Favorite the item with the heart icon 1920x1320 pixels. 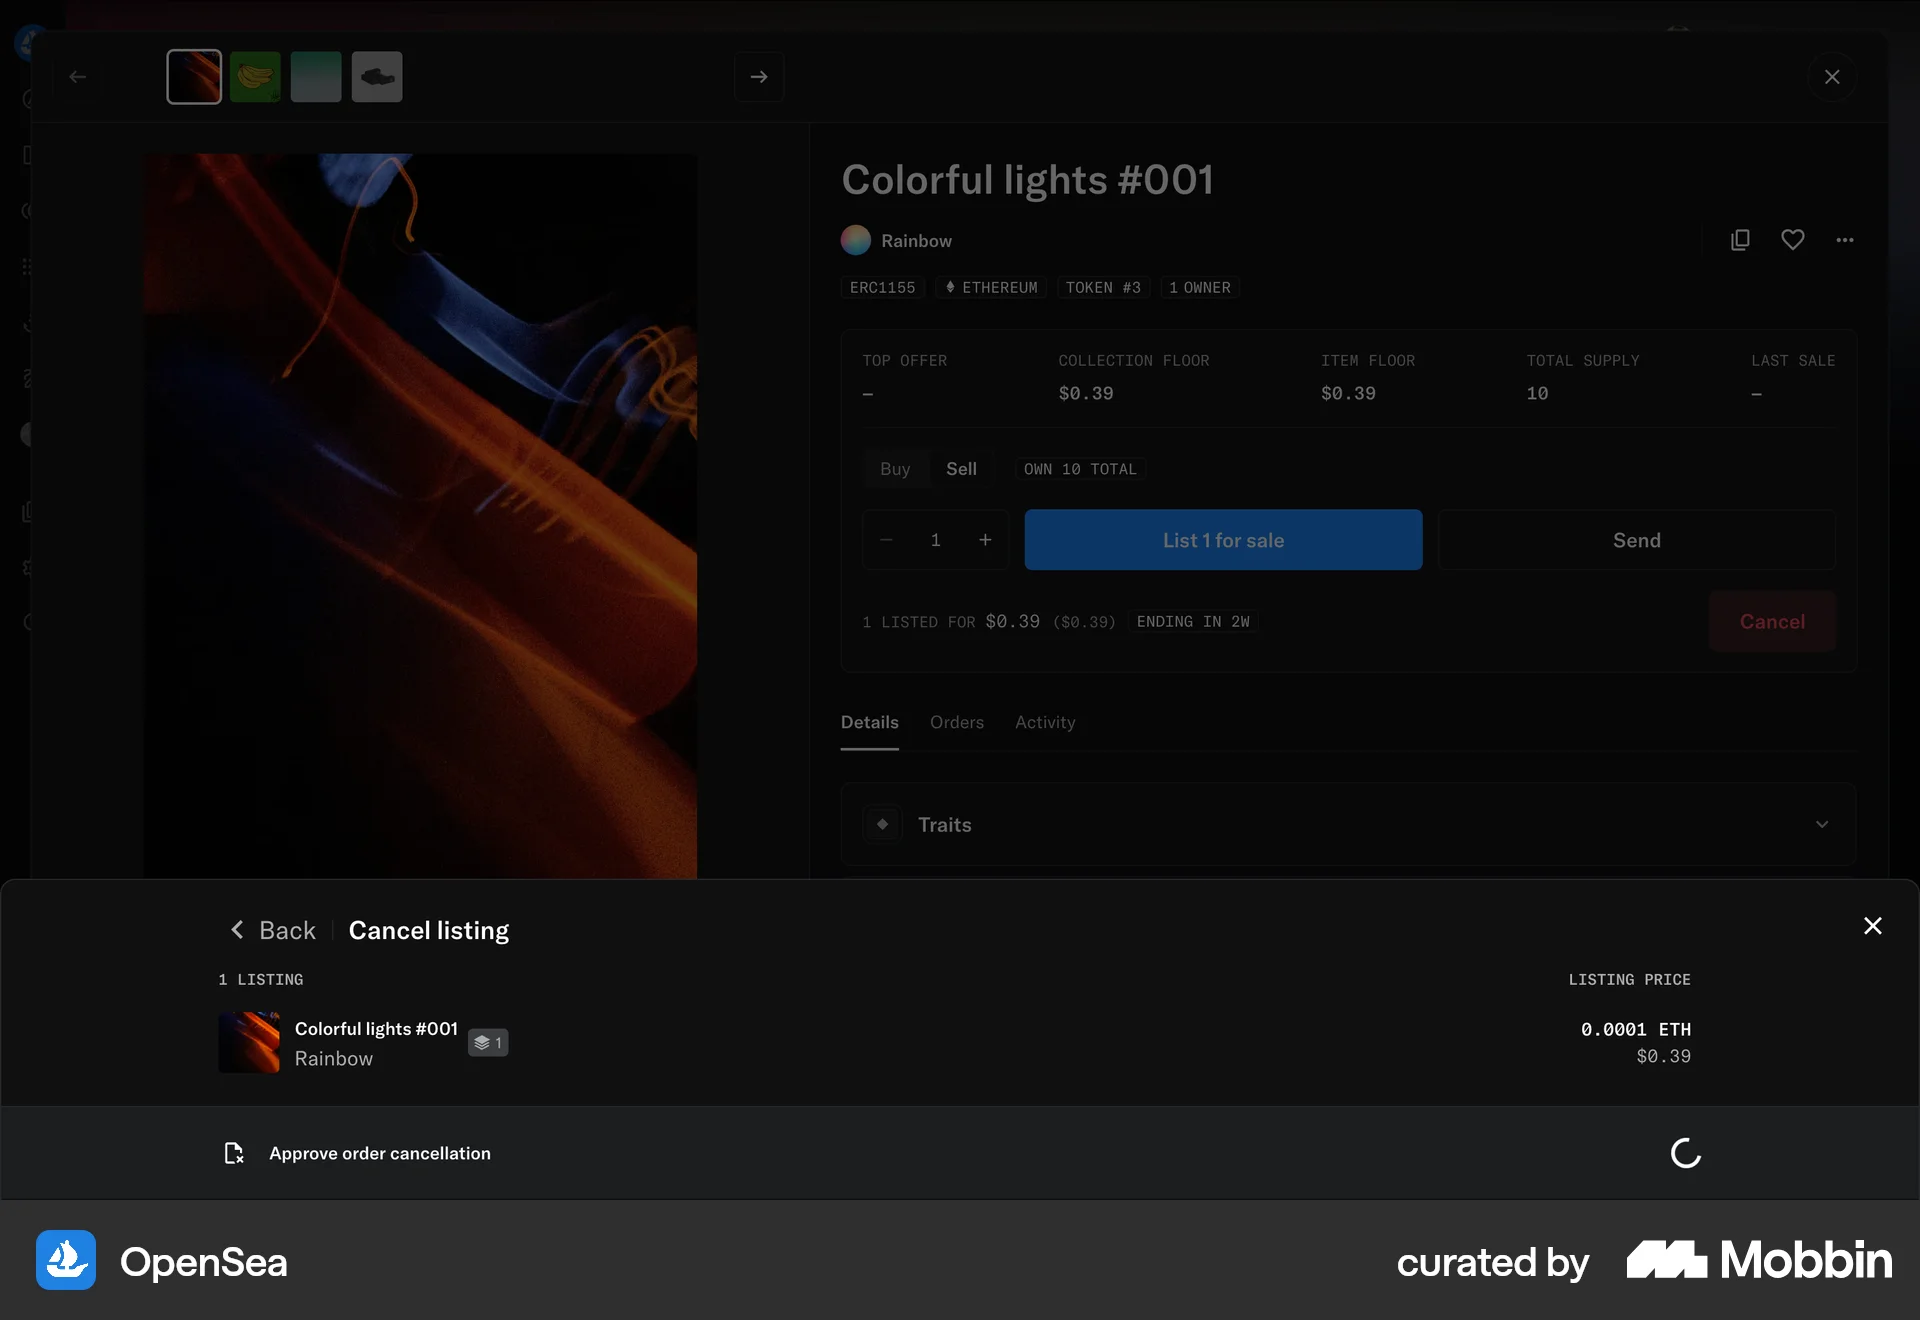click(x=1793, y=240)
